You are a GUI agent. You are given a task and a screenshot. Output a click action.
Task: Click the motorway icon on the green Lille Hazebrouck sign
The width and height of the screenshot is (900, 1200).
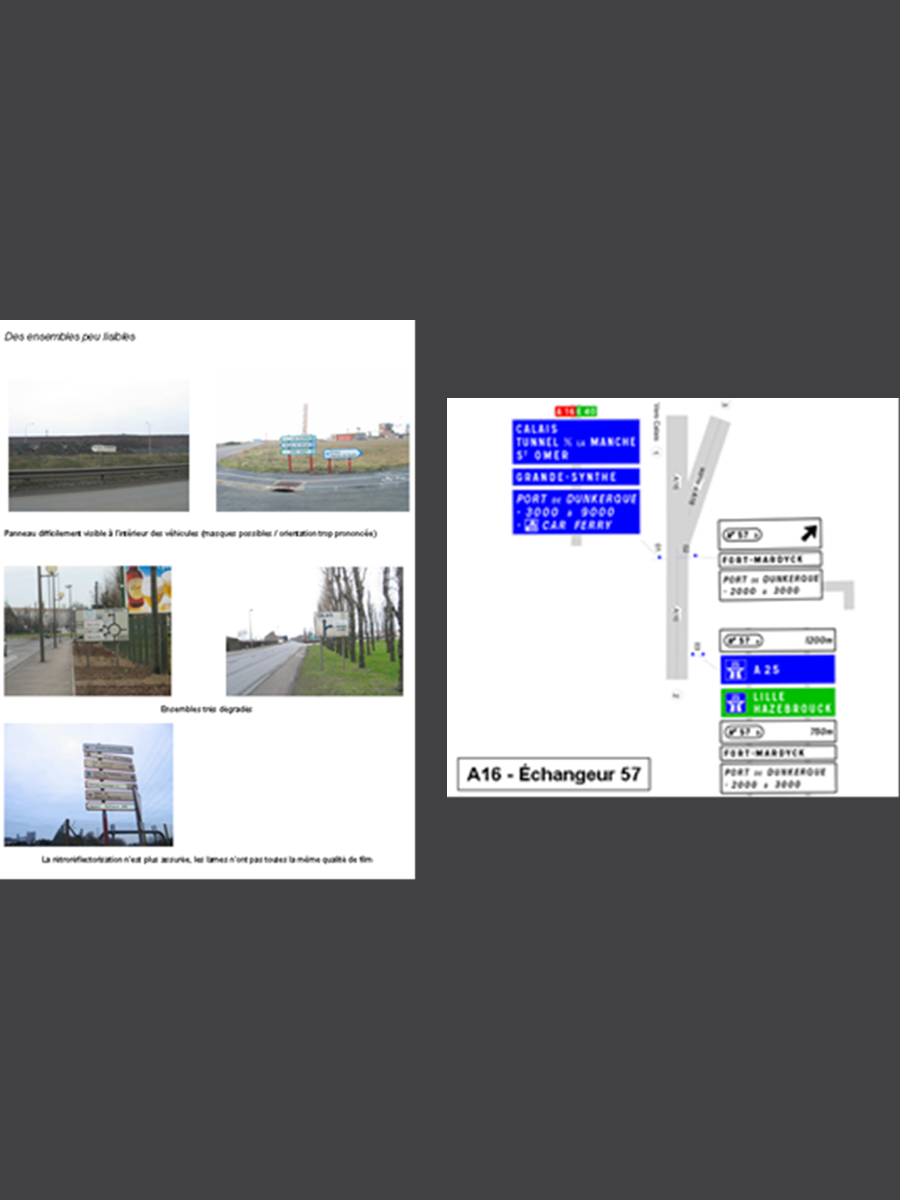pos(736,703)
